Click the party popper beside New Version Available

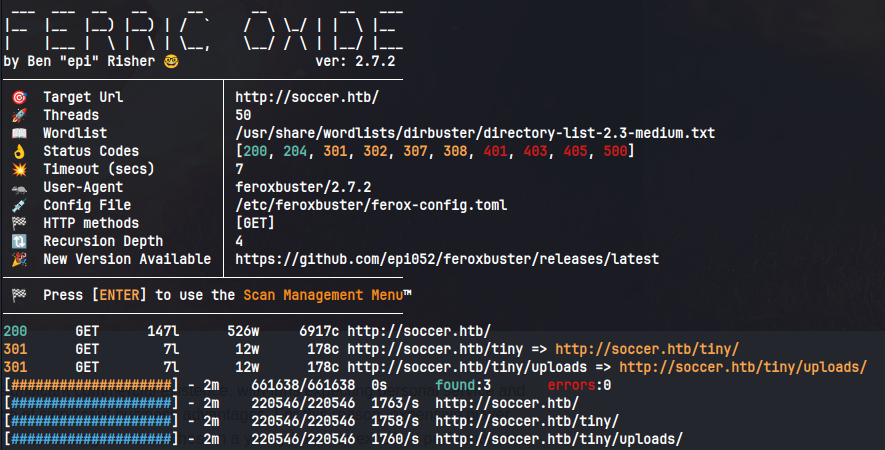point(18,259)
